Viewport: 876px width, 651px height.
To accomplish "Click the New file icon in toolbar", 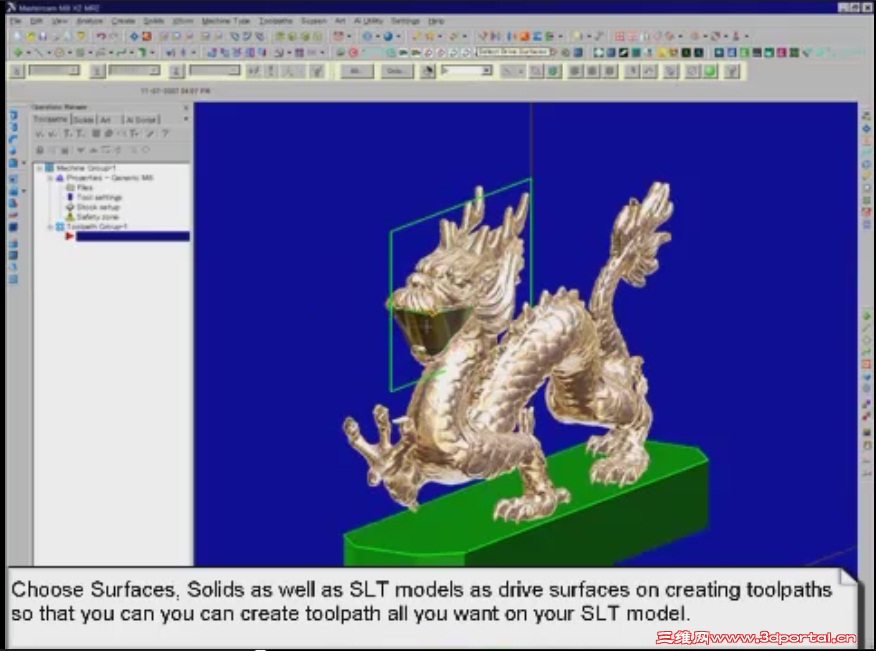I will pos(17,36).
